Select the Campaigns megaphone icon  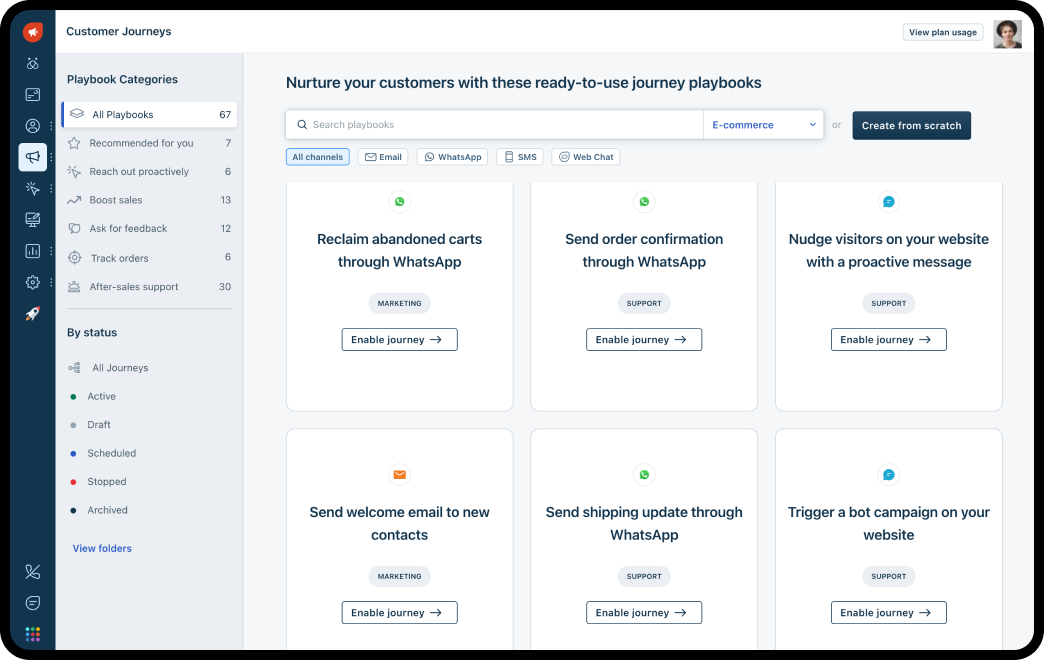pos(32,157)
